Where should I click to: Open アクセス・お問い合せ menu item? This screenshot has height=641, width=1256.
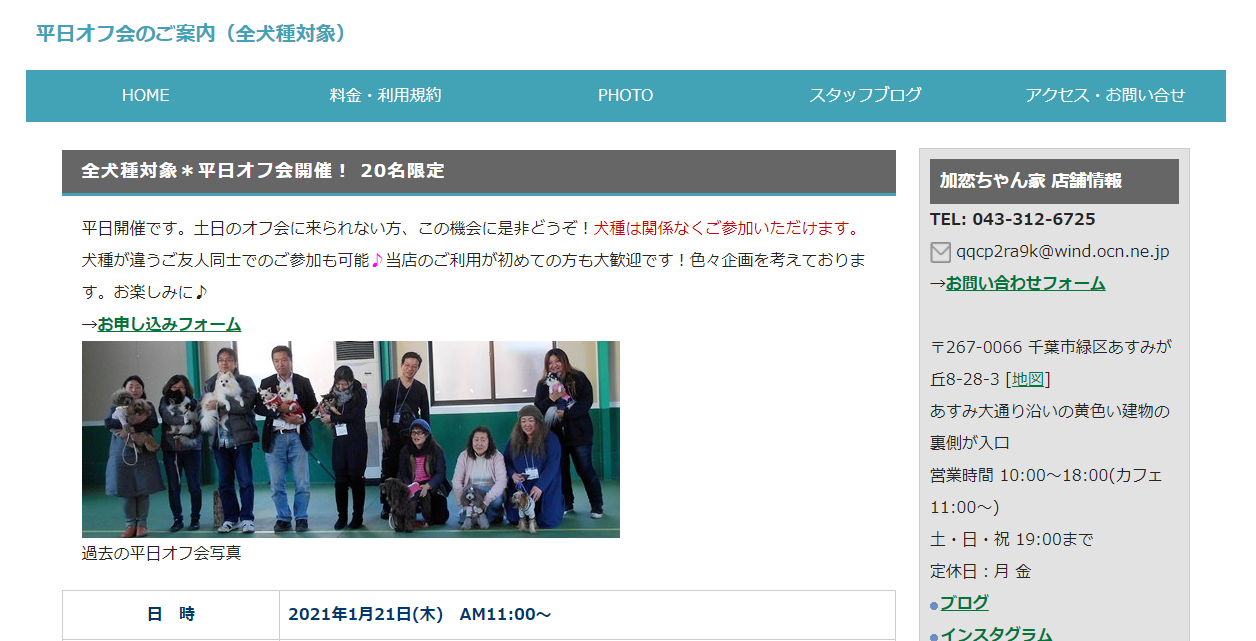[x=1105, y=95]
